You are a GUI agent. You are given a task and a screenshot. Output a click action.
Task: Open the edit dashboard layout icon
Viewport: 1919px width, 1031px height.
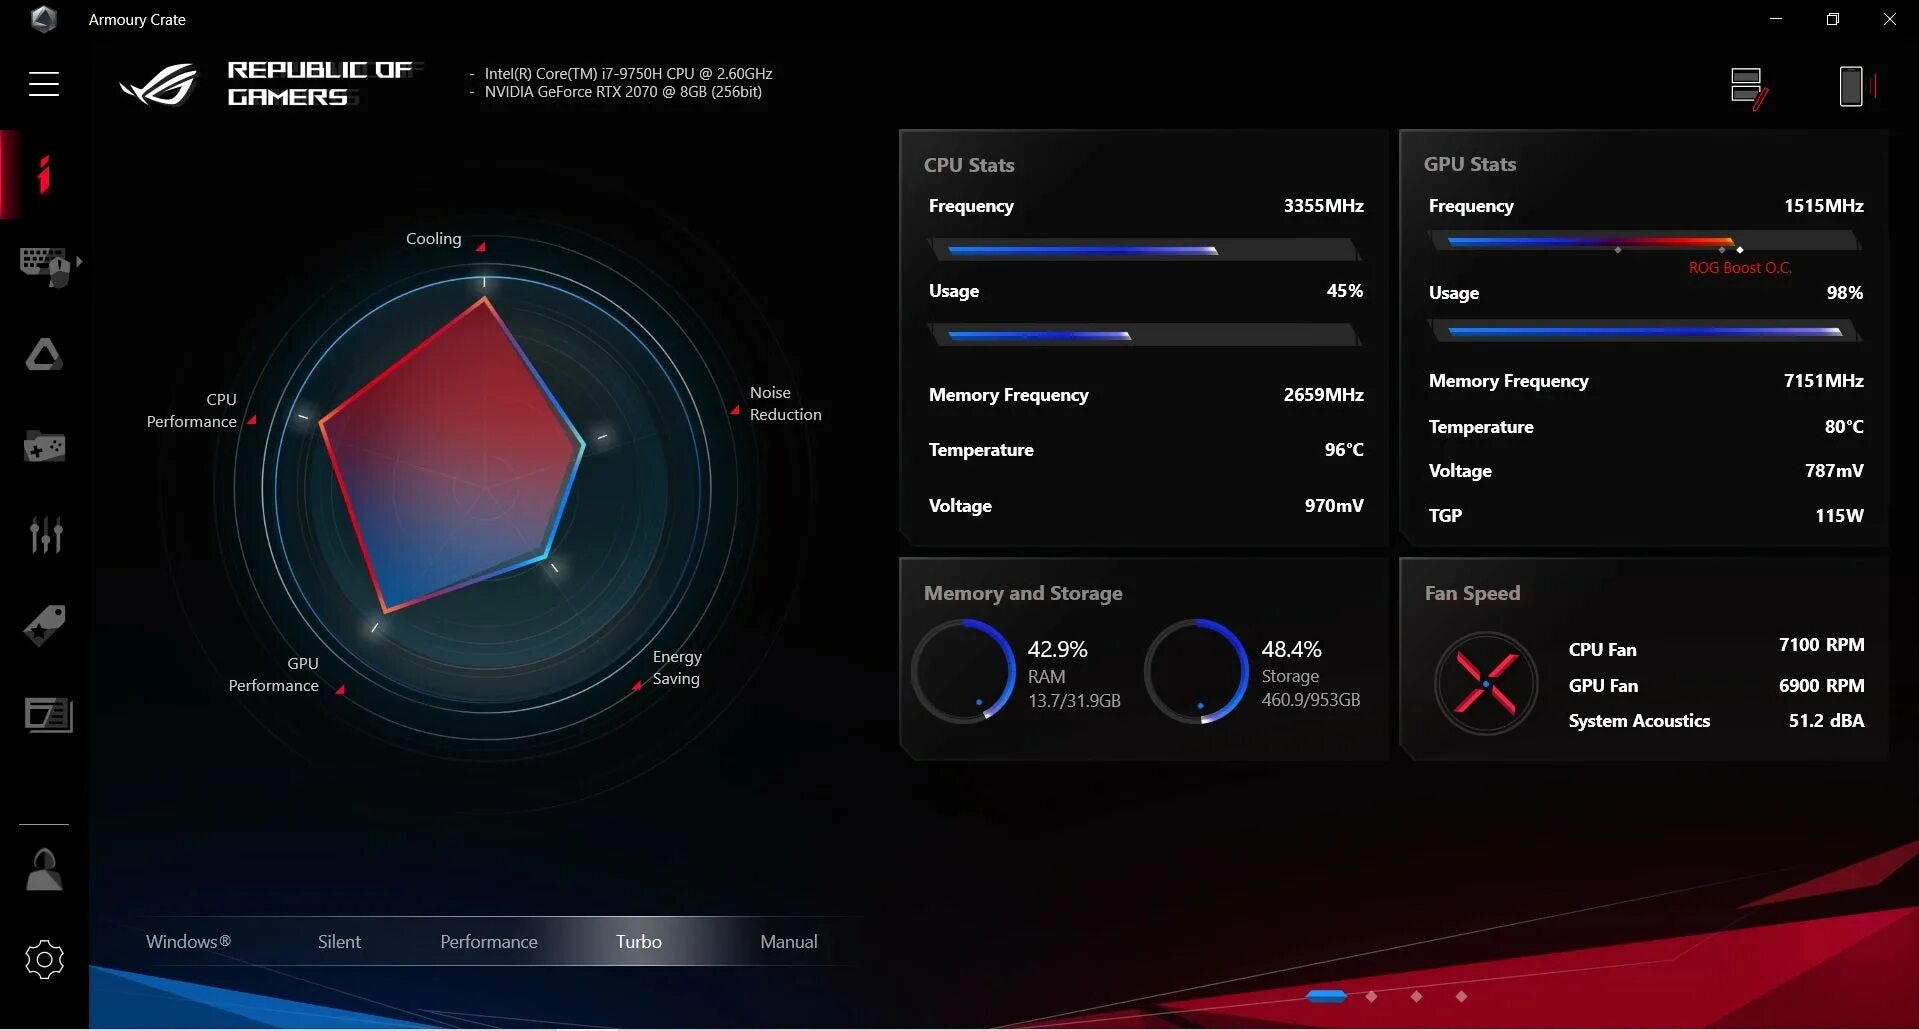coord(1749,88)
